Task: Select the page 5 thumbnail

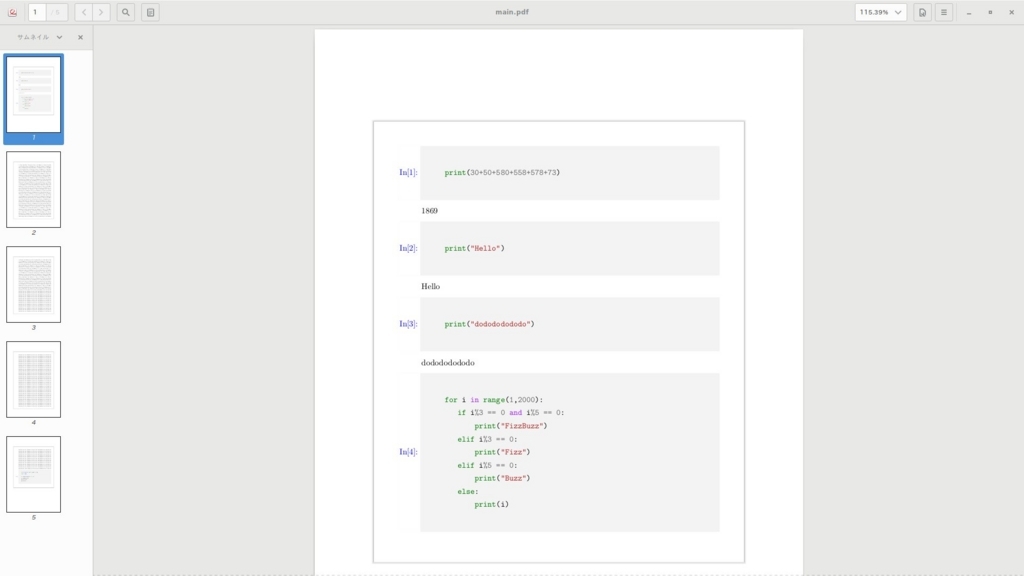Action: coord(33,474)
